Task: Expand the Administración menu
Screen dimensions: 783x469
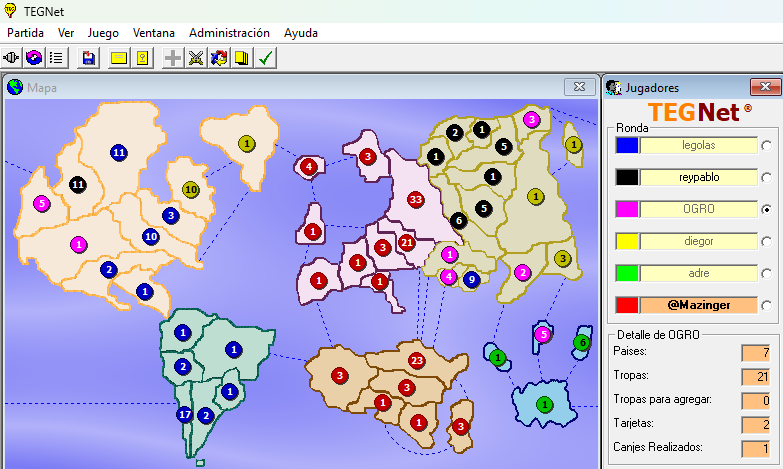Action: coord(229,32)
